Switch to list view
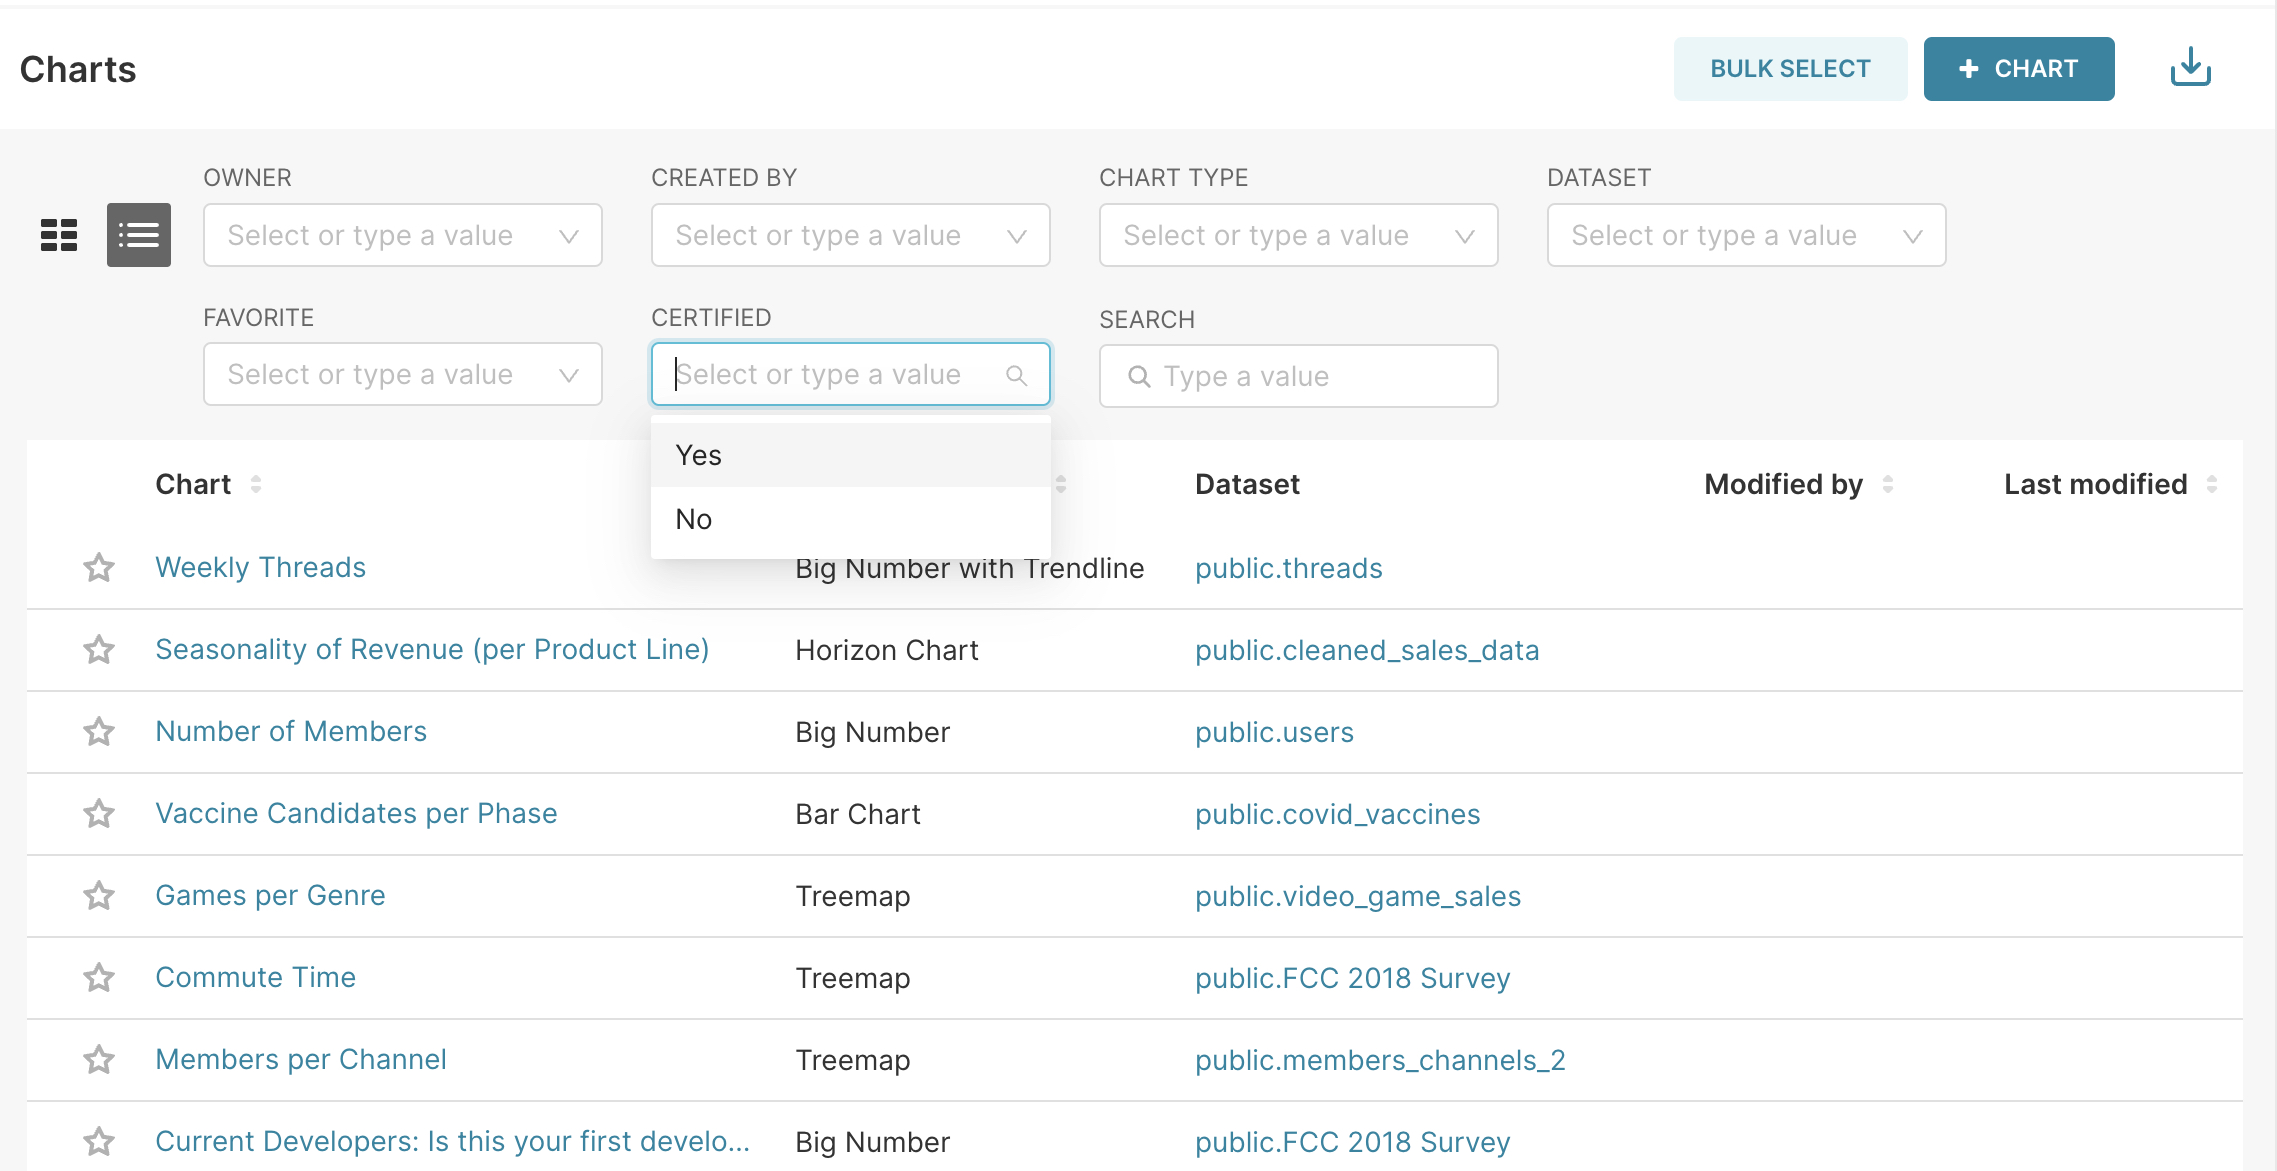The width and height of the screenshot is (2277, 1171). [139, 235]
